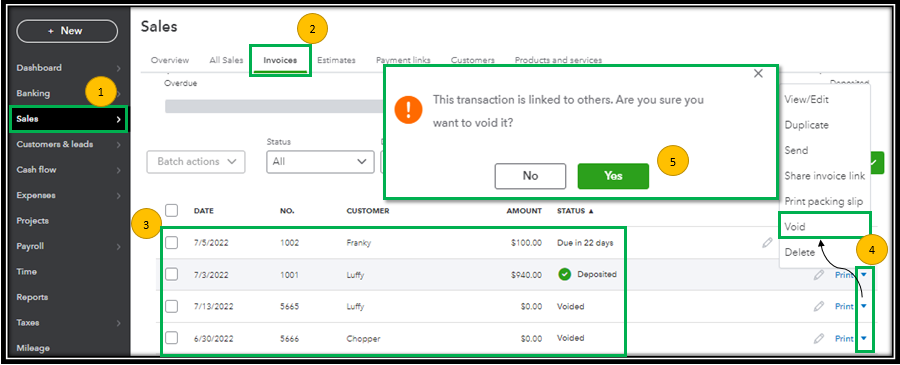This screenshot has height=365, width=900.
Task: Click pencil edit icon for invoice 5665
Action: 819,306
